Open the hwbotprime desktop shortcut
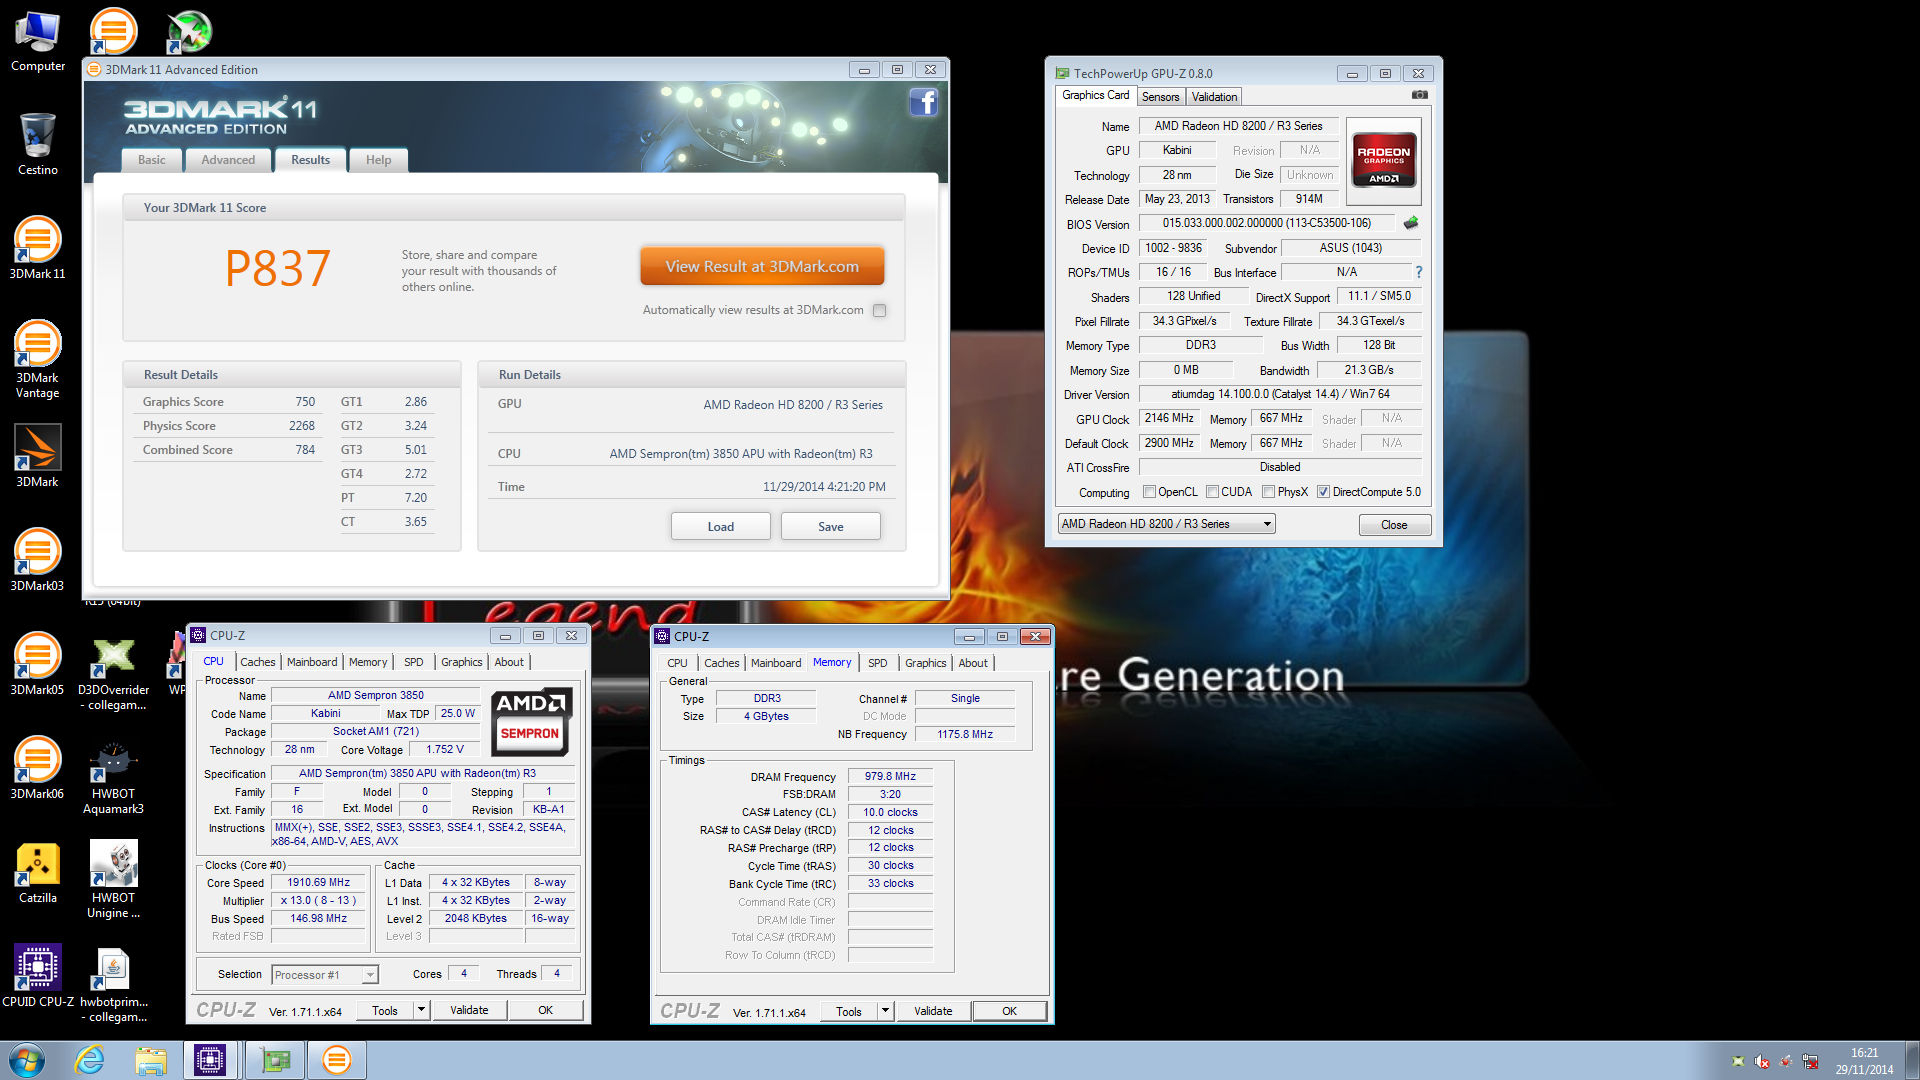 (x=113, y=983)
